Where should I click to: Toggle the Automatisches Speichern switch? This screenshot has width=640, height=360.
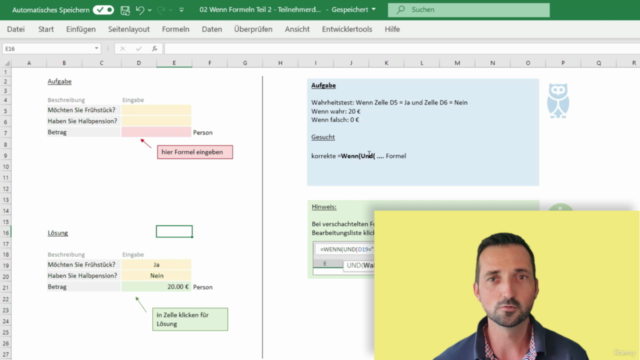tap(103, 10)
